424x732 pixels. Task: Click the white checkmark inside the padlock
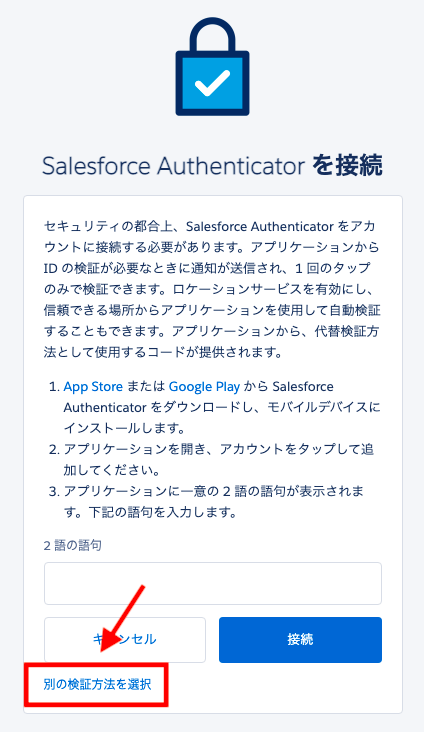point(212,83)
